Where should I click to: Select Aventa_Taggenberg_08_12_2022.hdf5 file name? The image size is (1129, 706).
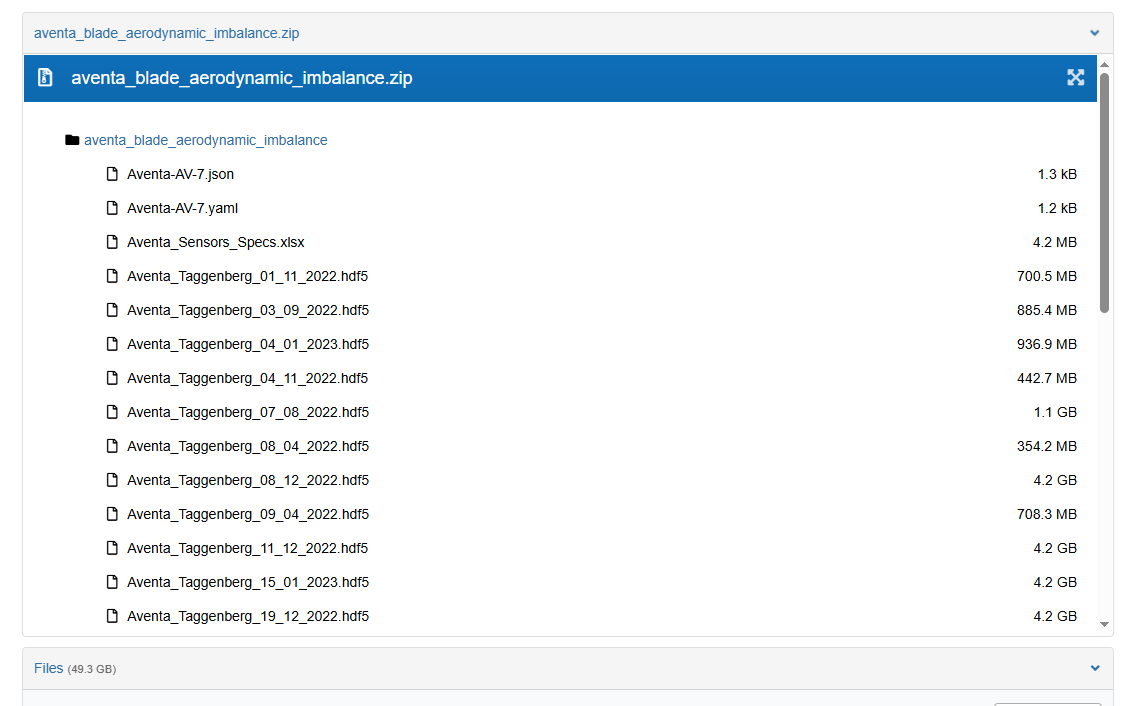coord(248,480)
